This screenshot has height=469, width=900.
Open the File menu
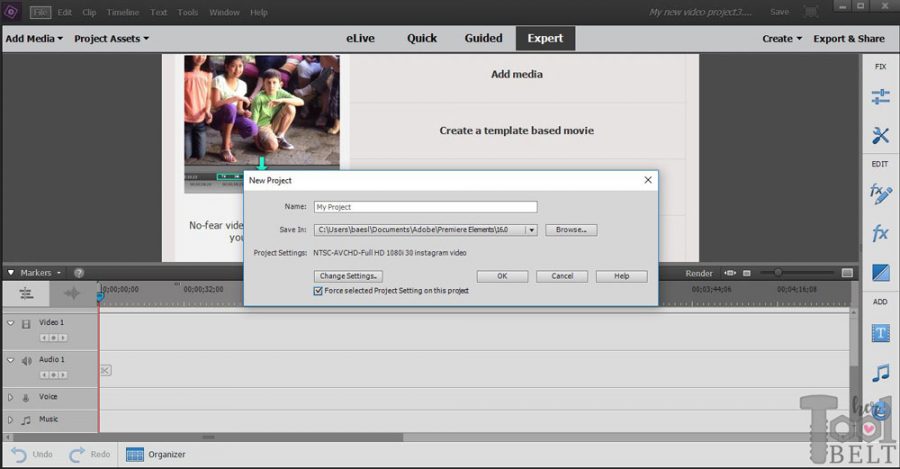coord(40,12)
